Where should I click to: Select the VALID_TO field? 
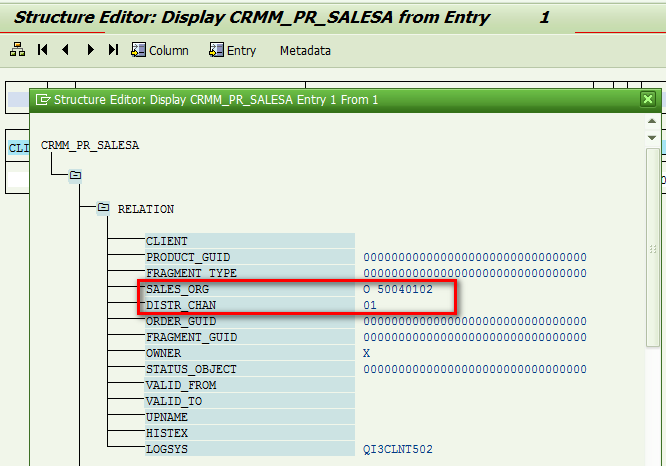click(250, 401)
